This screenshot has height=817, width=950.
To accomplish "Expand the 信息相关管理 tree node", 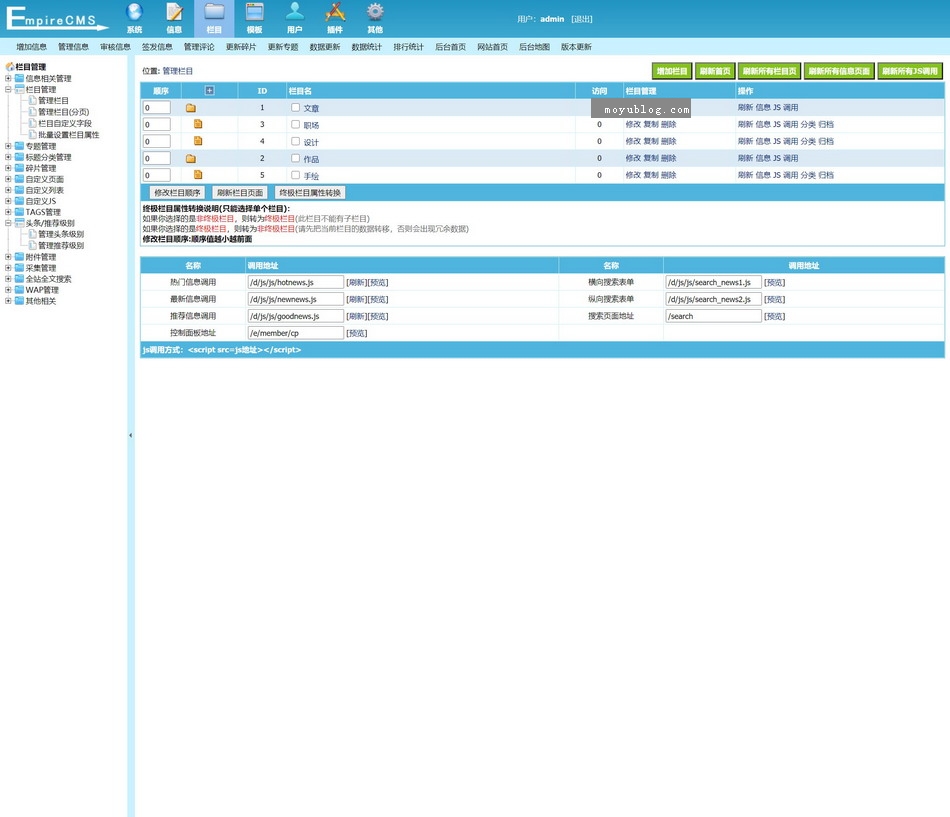I will pyautogui.click(x=8, y=78).
